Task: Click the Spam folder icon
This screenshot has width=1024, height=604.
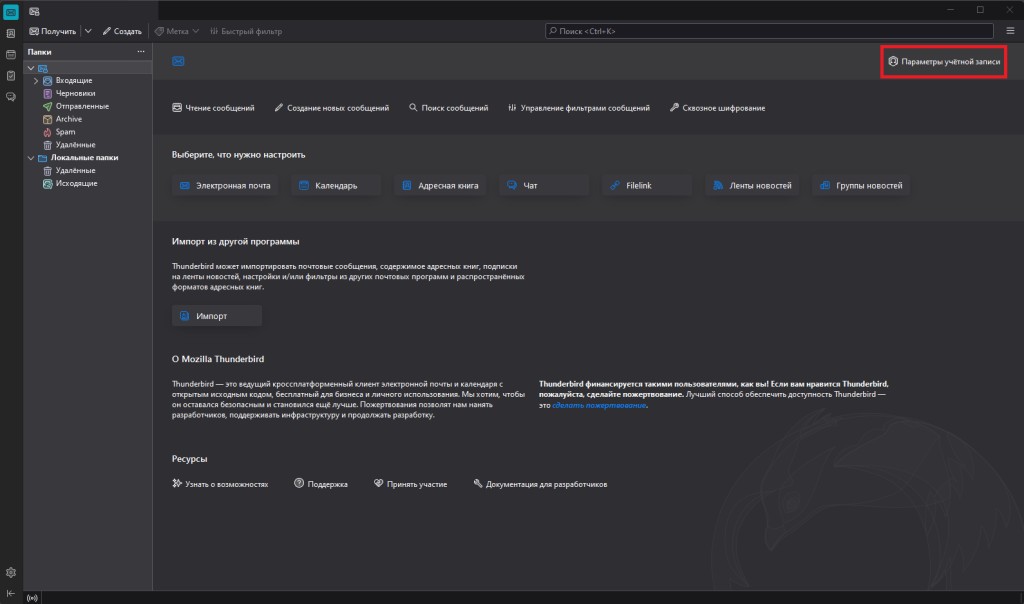Action: (x=48, y=132)
